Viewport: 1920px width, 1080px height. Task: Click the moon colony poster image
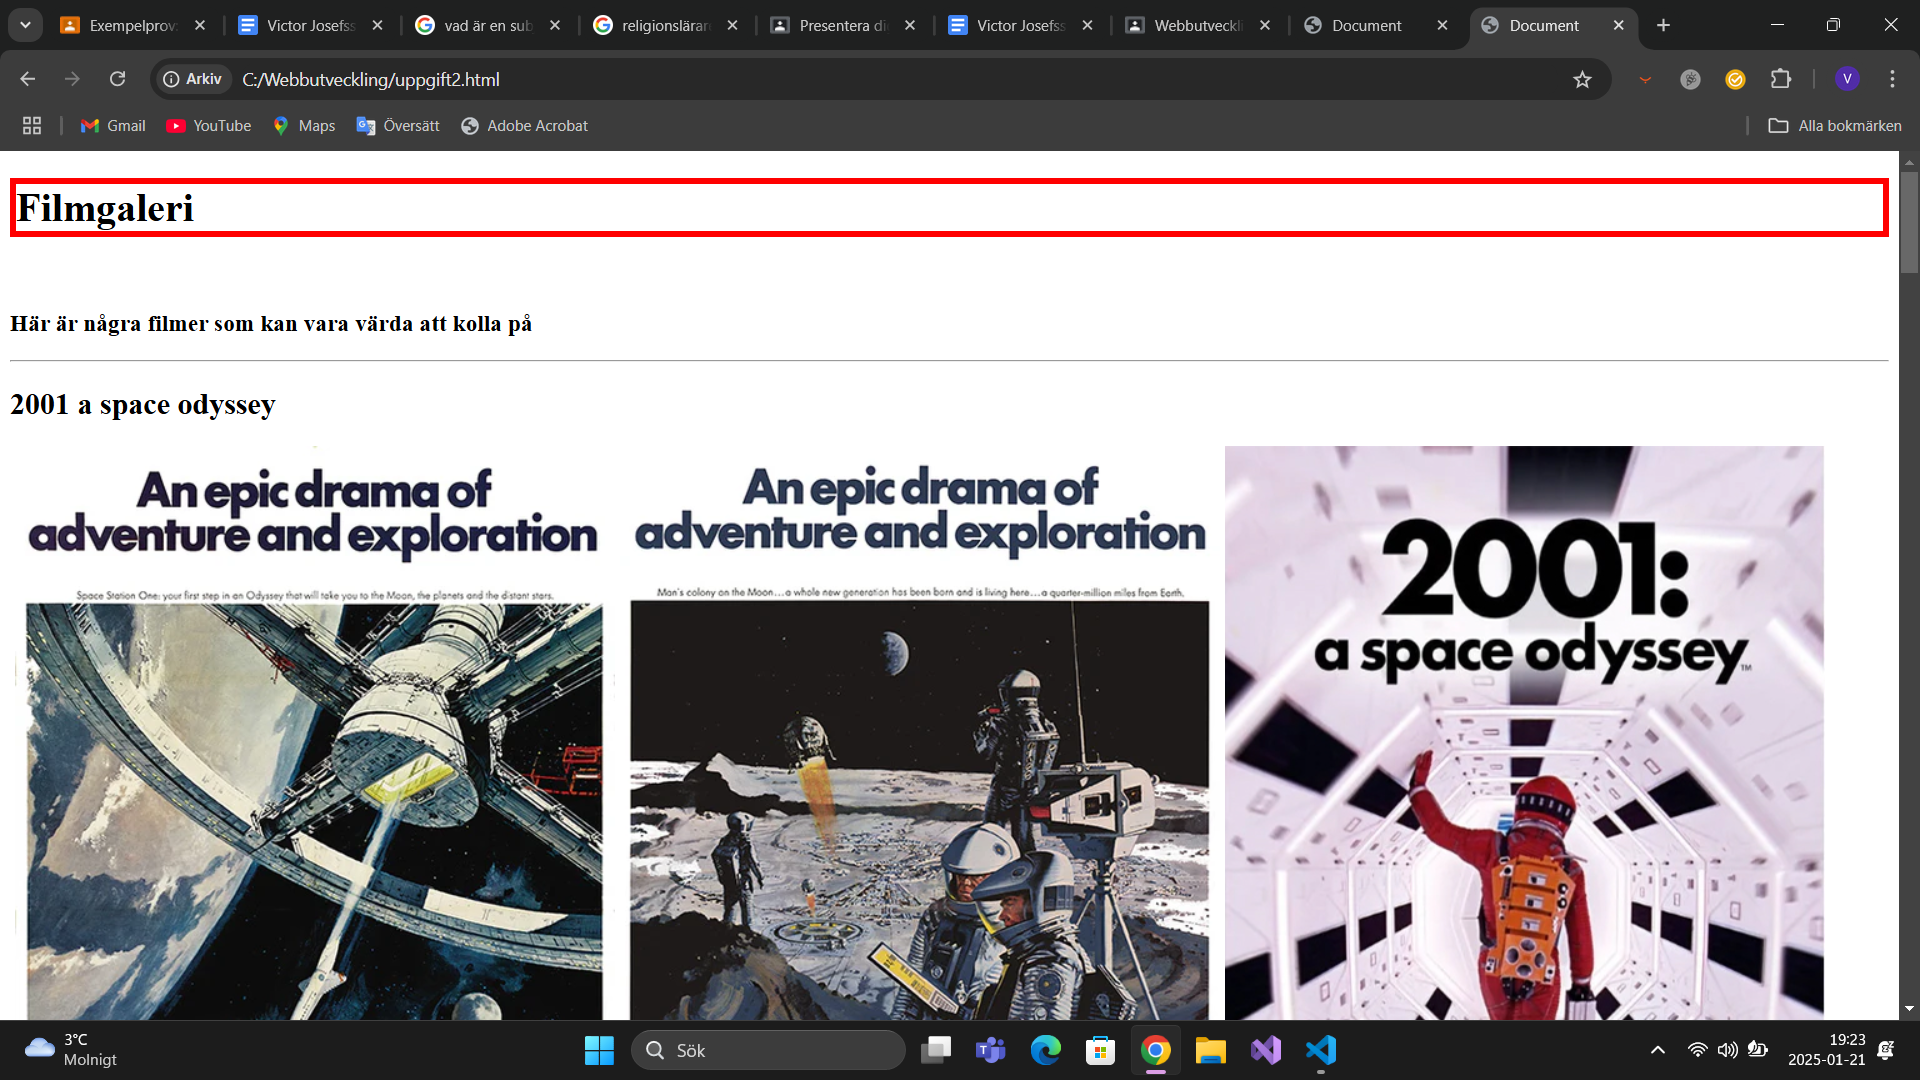920,733
